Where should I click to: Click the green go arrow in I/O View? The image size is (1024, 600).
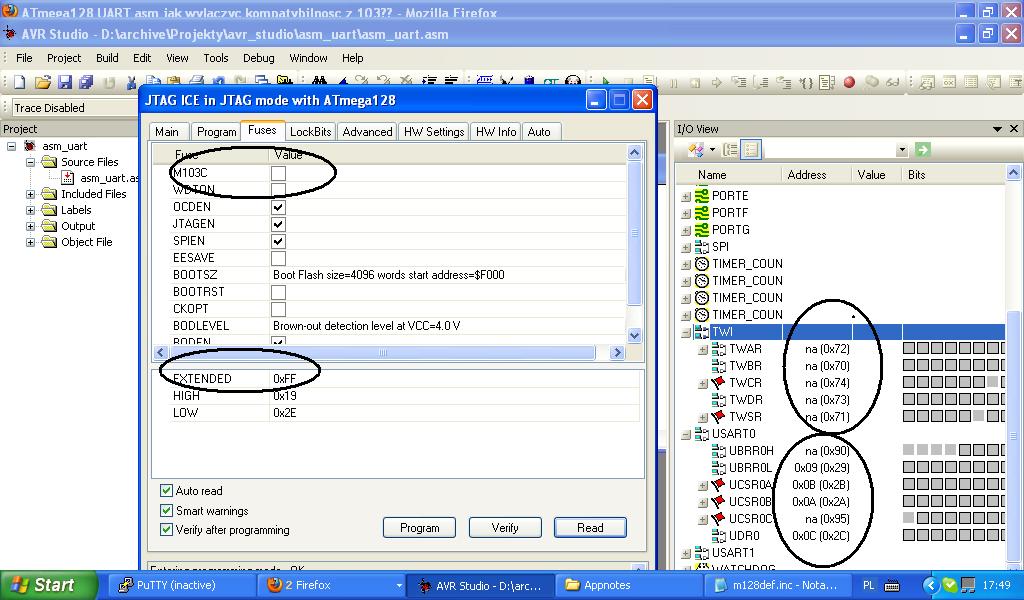922,150
